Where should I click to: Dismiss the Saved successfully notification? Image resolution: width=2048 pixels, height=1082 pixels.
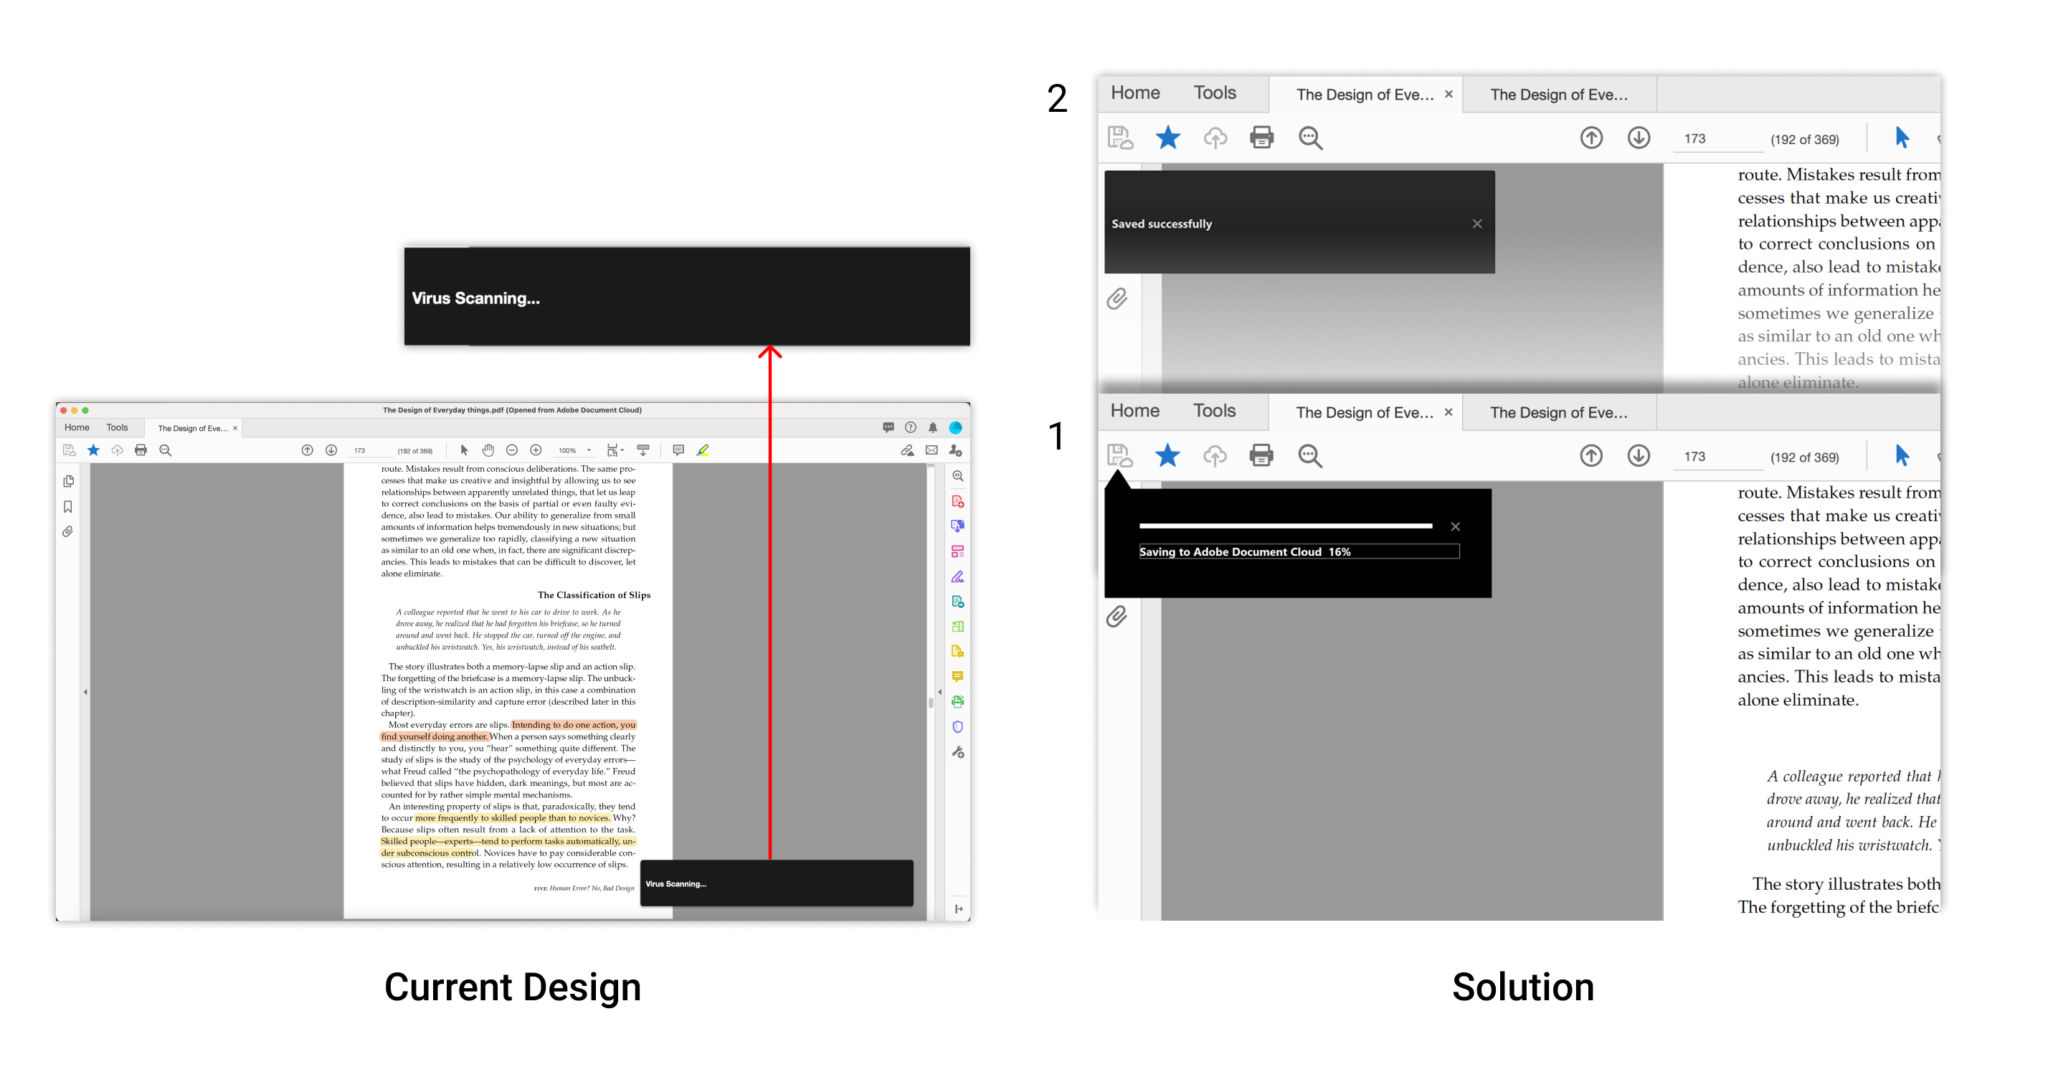pyautogui.click(x=1477, y=224)
